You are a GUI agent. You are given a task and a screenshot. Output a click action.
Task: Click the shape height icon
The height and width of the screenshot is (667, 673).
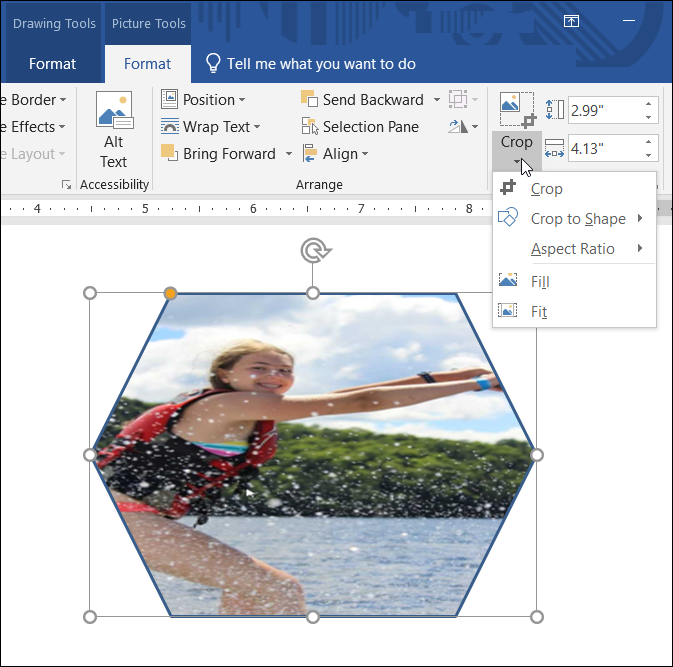pyautogui.click(x=555, y=110)
